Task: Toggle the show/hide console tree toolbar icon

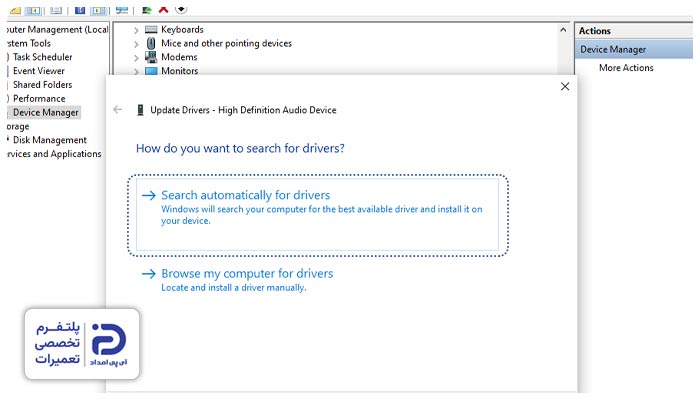Action: 33,10
